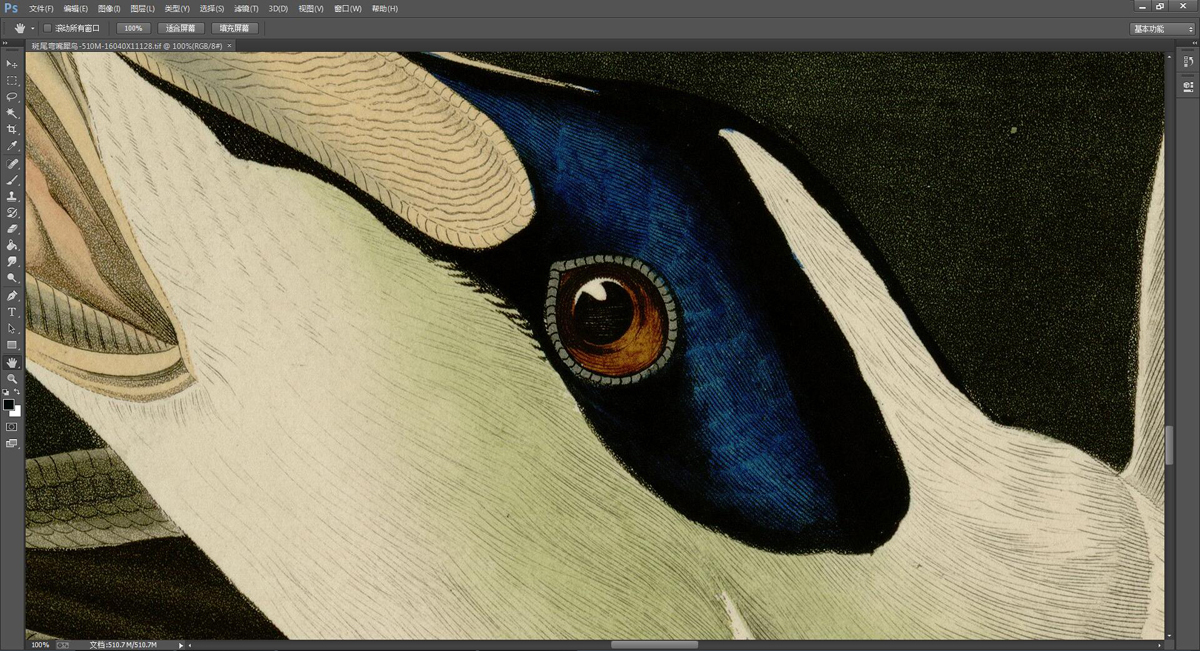Click the vertical scrollbar thumb

click(x=1169, y=446)
